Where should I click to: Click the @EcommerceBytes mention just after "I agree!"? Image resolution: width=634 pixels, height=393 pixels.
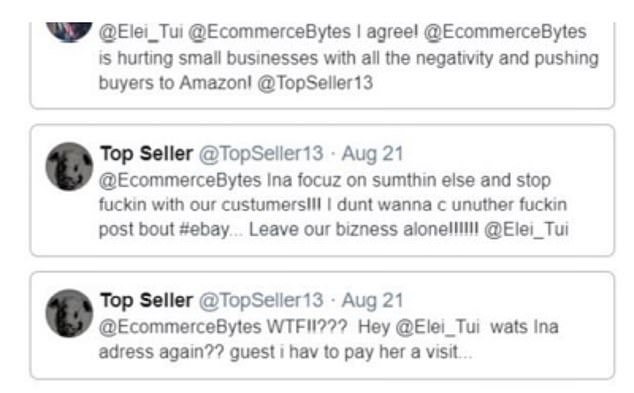coord(505,32)
